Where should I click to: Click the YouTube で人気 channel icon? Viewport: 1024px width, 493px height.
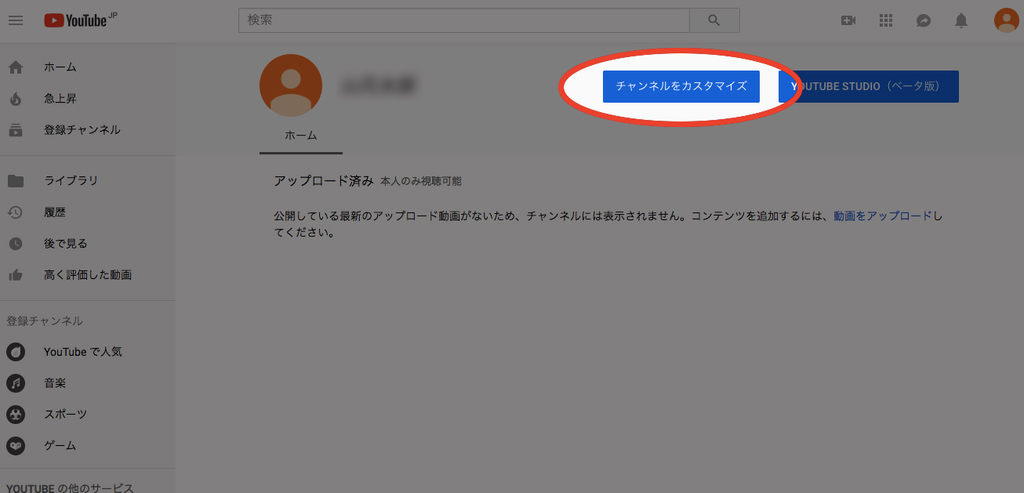(x=16, y=352)
